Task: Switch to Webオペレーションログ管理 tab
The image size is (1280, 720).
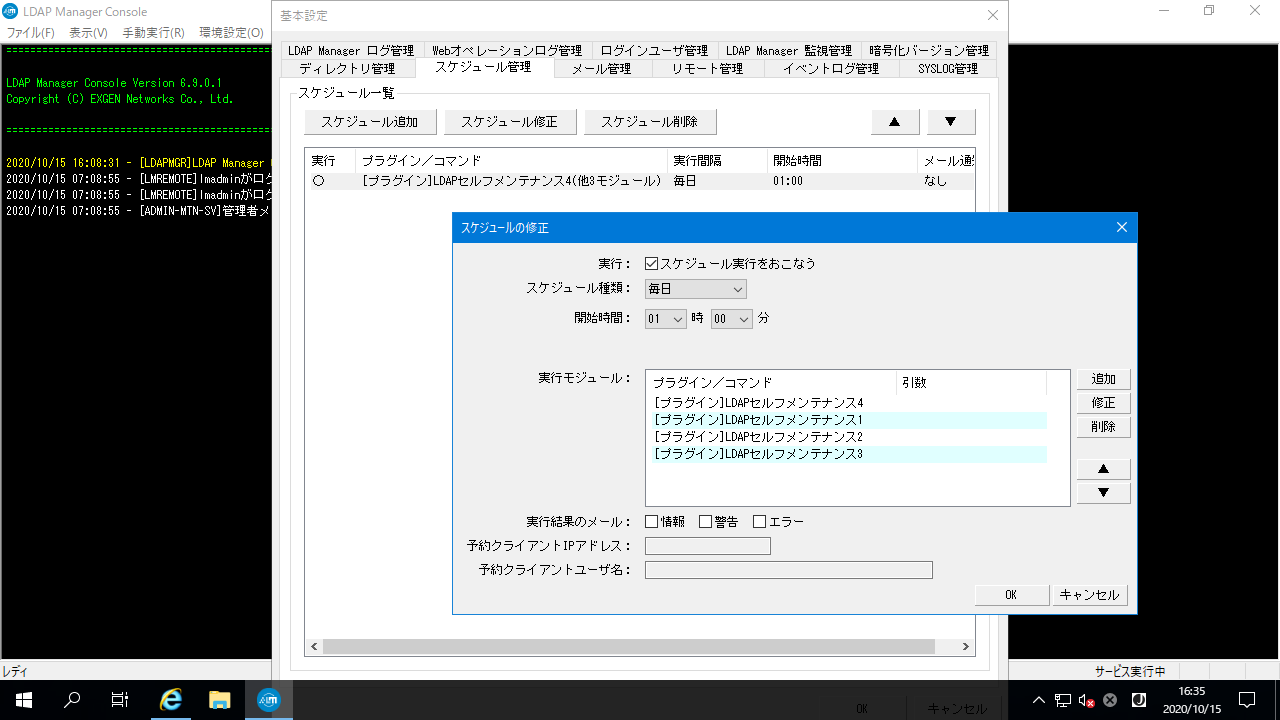Action: [x=507, y=50]
